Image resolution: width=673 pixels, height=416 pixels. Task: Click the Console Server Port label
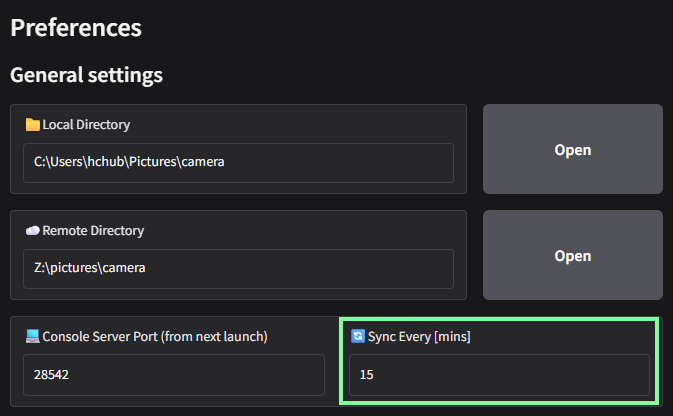155,337
